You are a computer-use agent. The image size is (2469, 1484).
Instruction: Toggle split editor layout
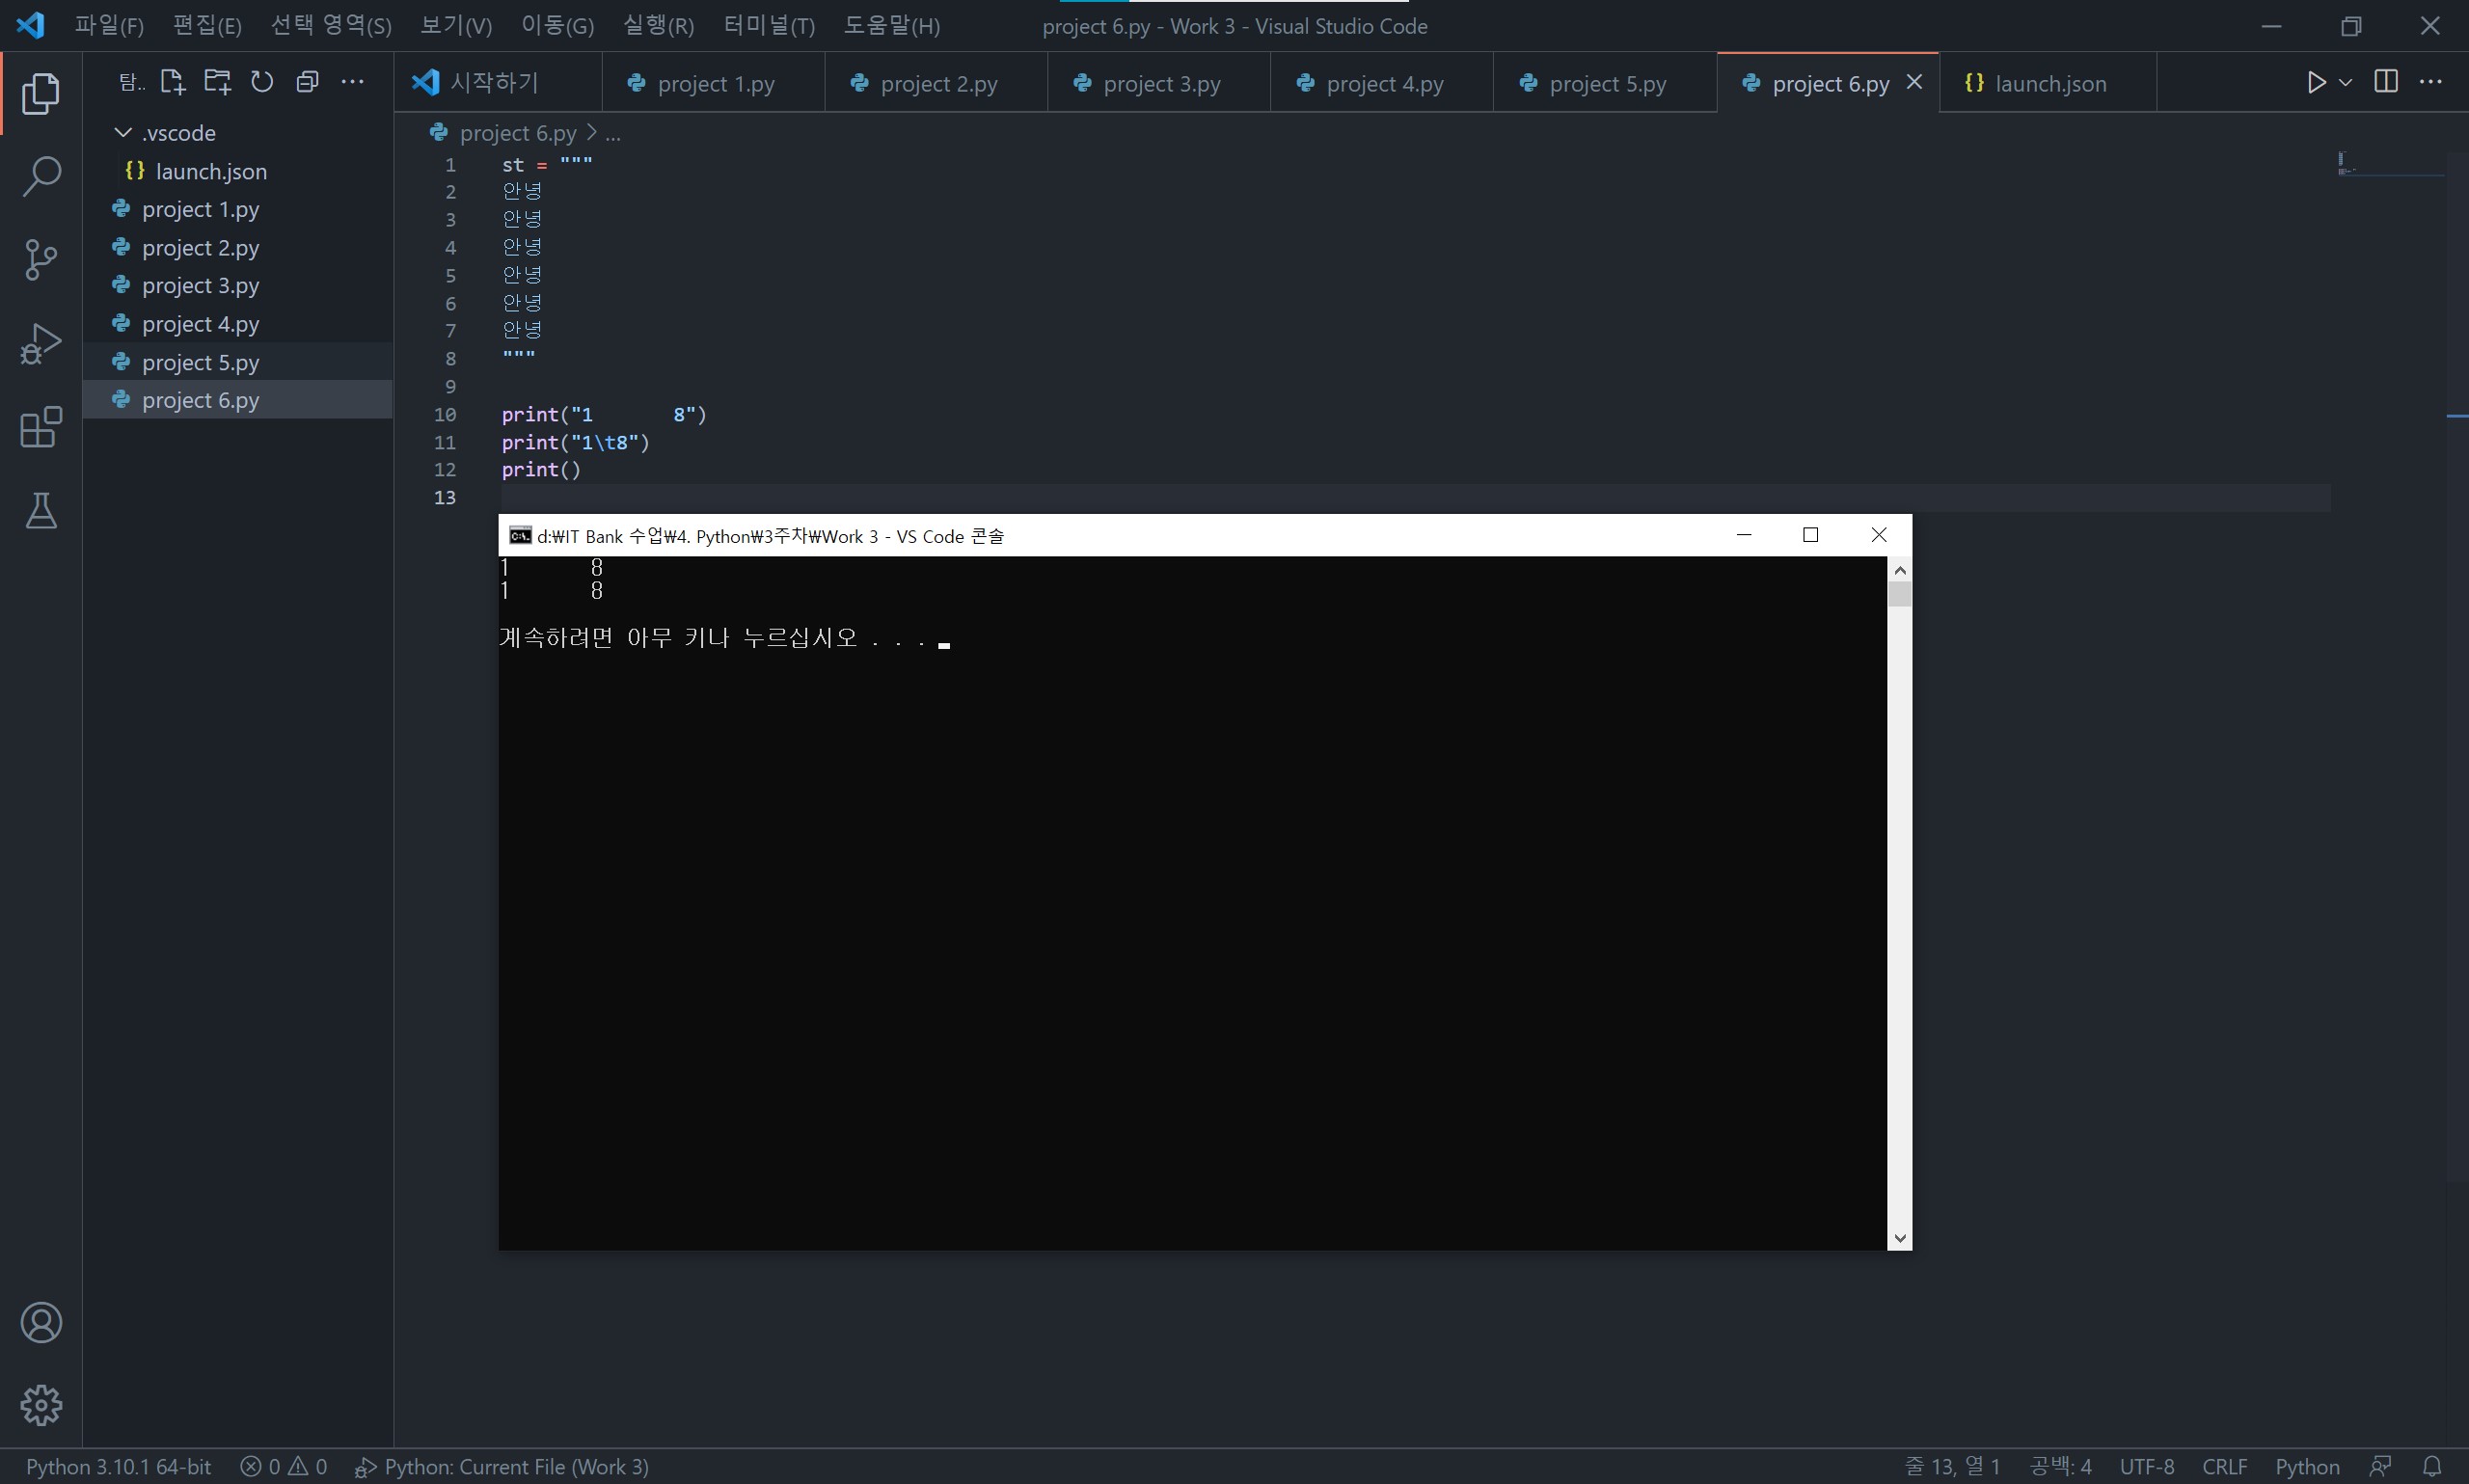(2385, 82)
